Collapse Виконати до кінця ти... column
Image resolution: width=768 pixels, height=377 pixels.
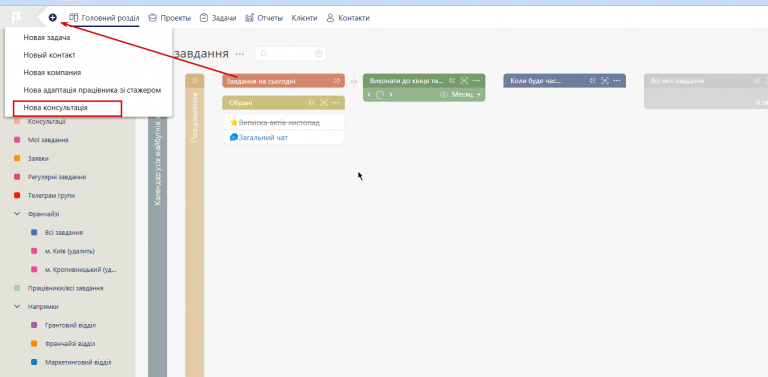452,80
